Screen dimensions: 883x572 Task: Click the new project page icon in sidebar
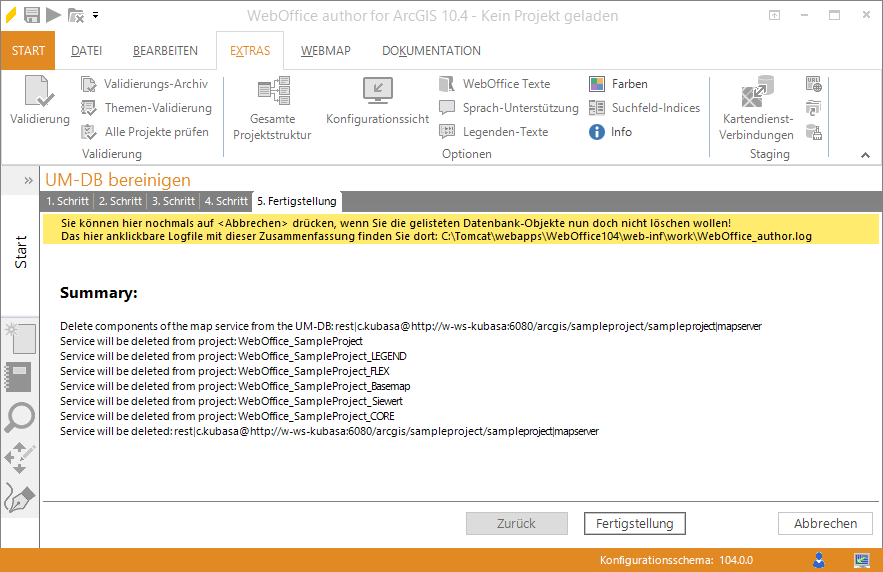click(20, 337)
